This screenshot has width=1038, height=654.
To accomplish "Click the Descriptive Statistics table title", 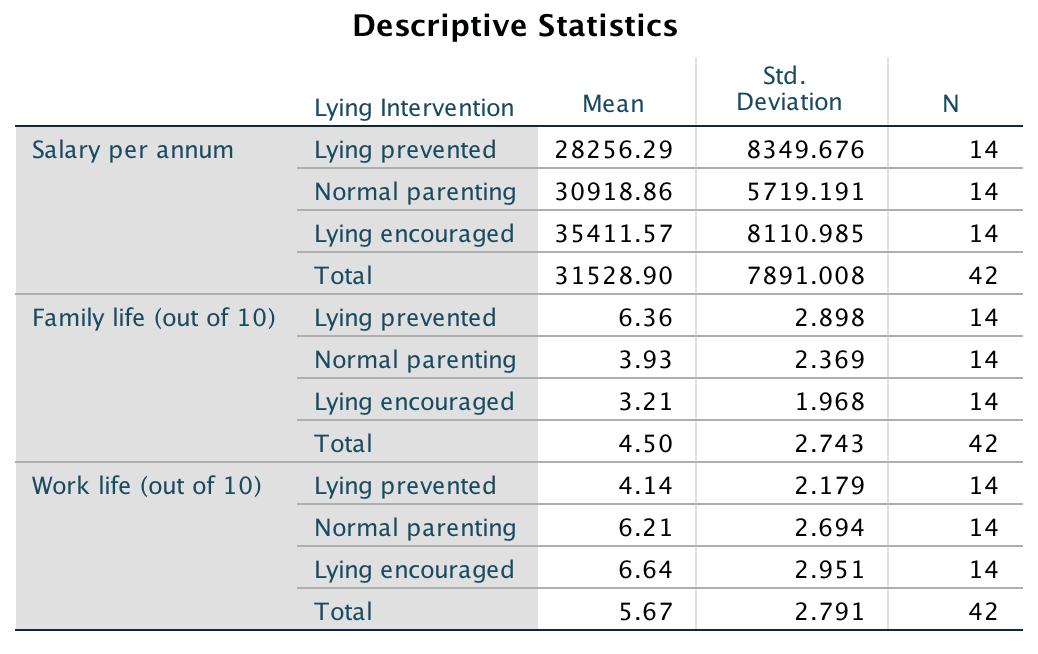I will point(515,26).
